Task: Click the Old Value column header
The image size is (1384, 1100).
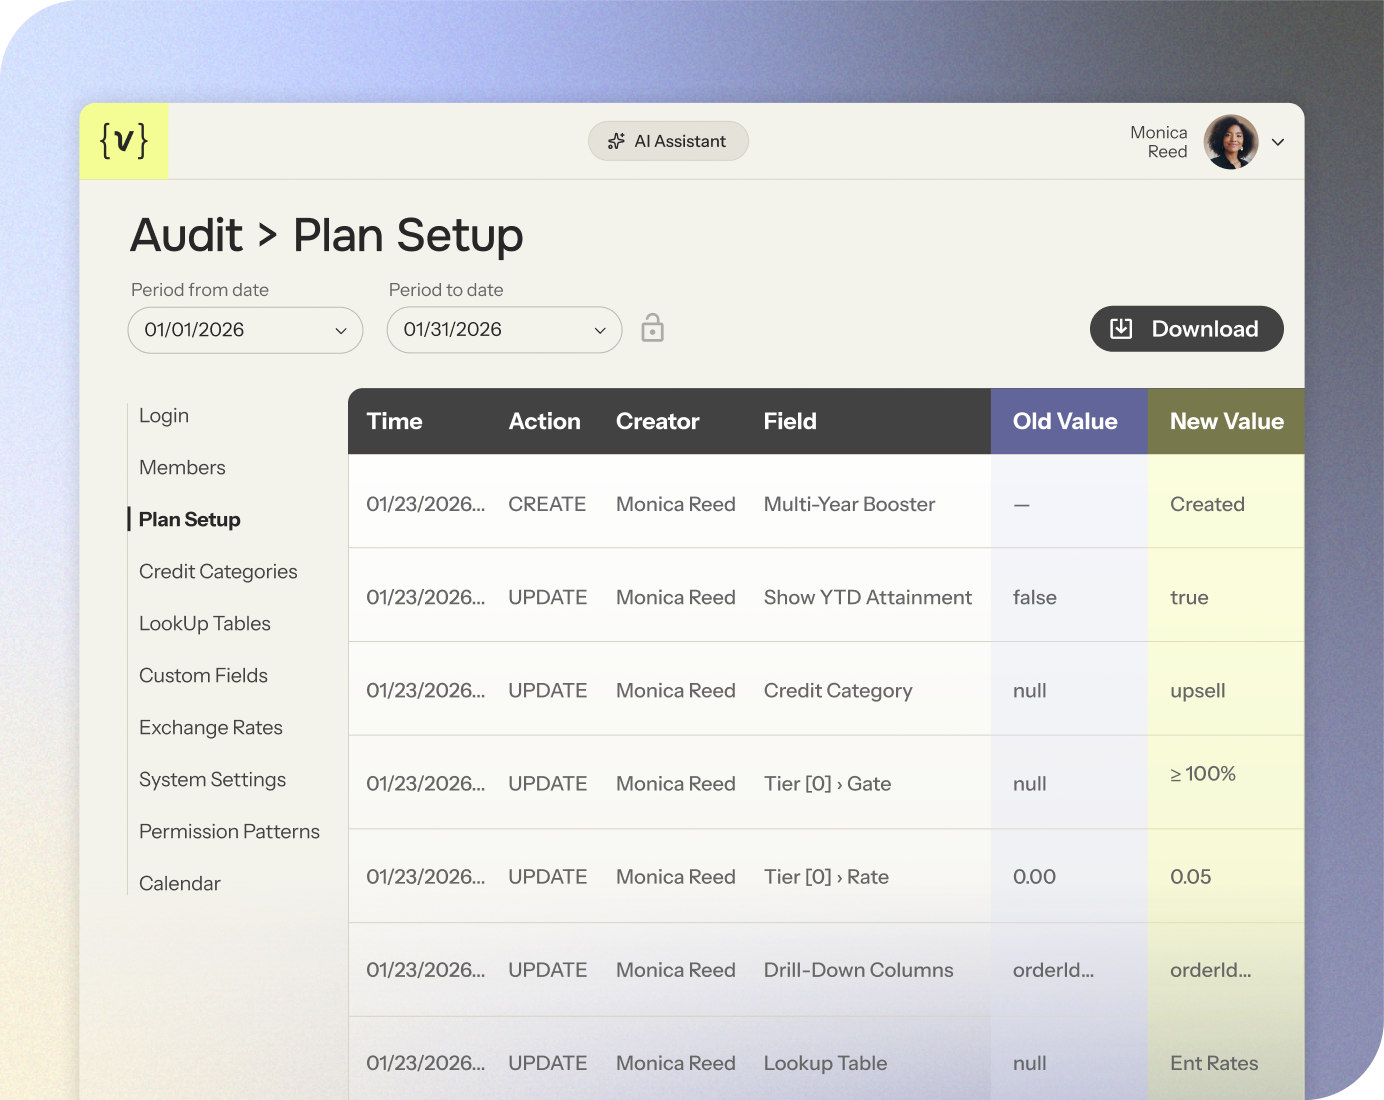Action: pos(1065,422)
